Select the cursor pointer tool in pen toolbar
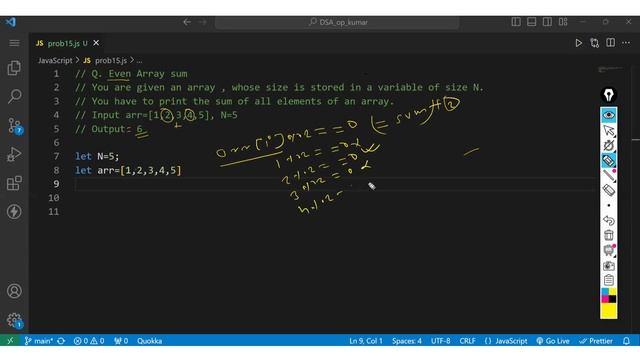The height and width of the screenshot is (360, 640). pos(609,131)
